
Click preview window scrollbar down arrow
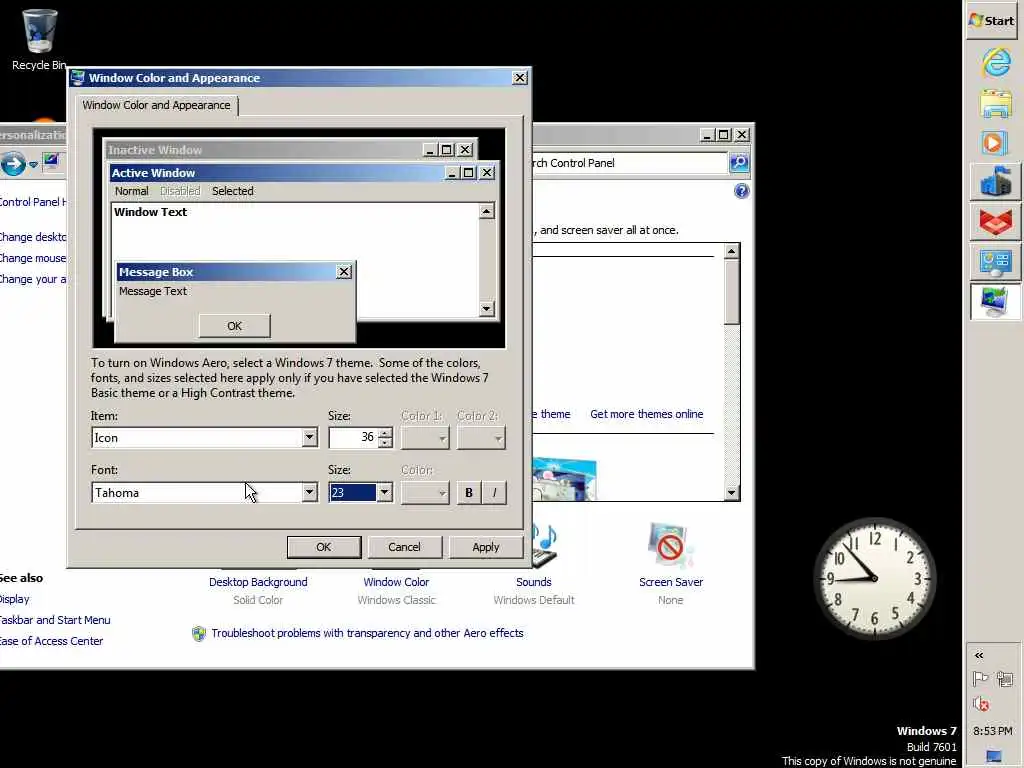(x=487, y=309)
